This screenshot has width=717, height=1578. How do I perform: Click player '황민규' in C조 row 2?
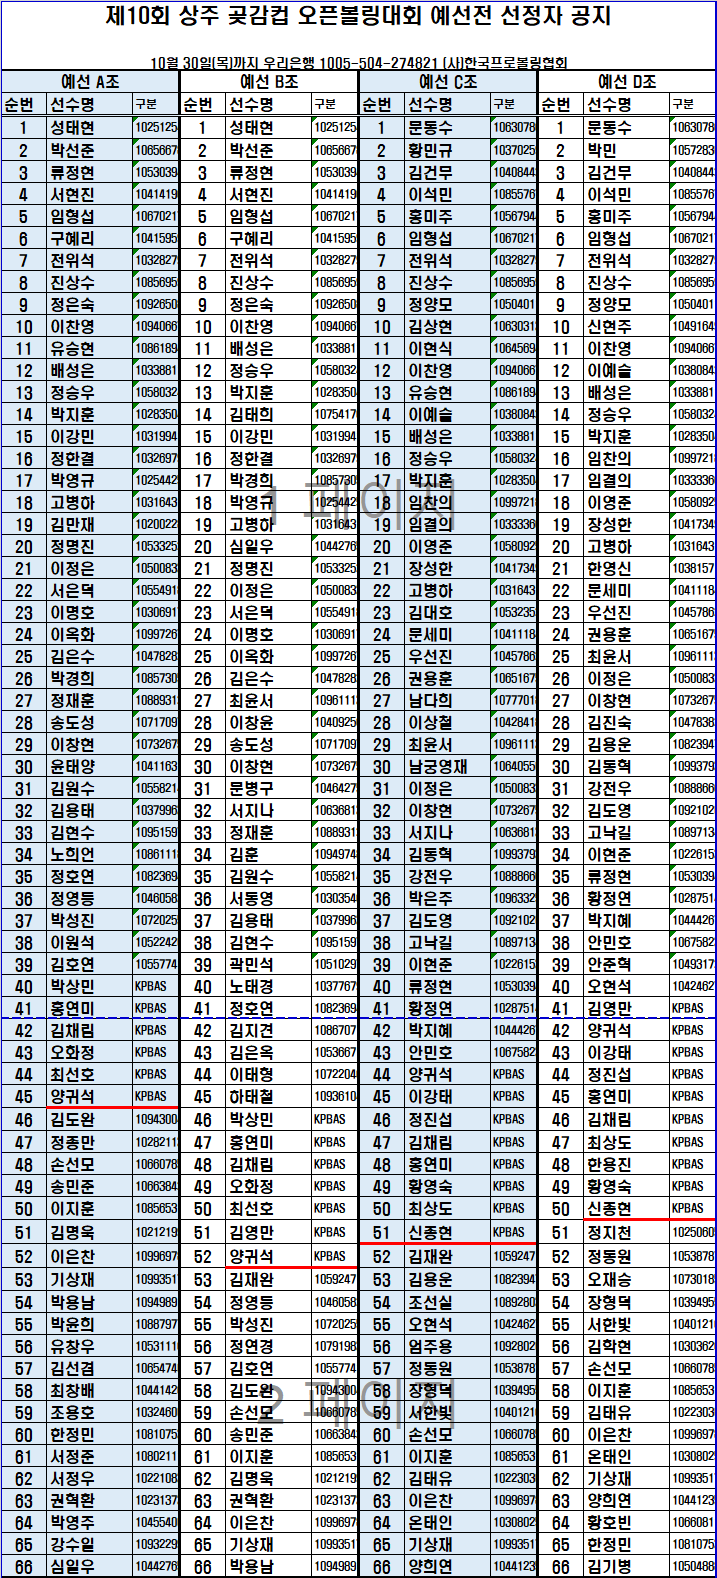[x=430, y=150]
